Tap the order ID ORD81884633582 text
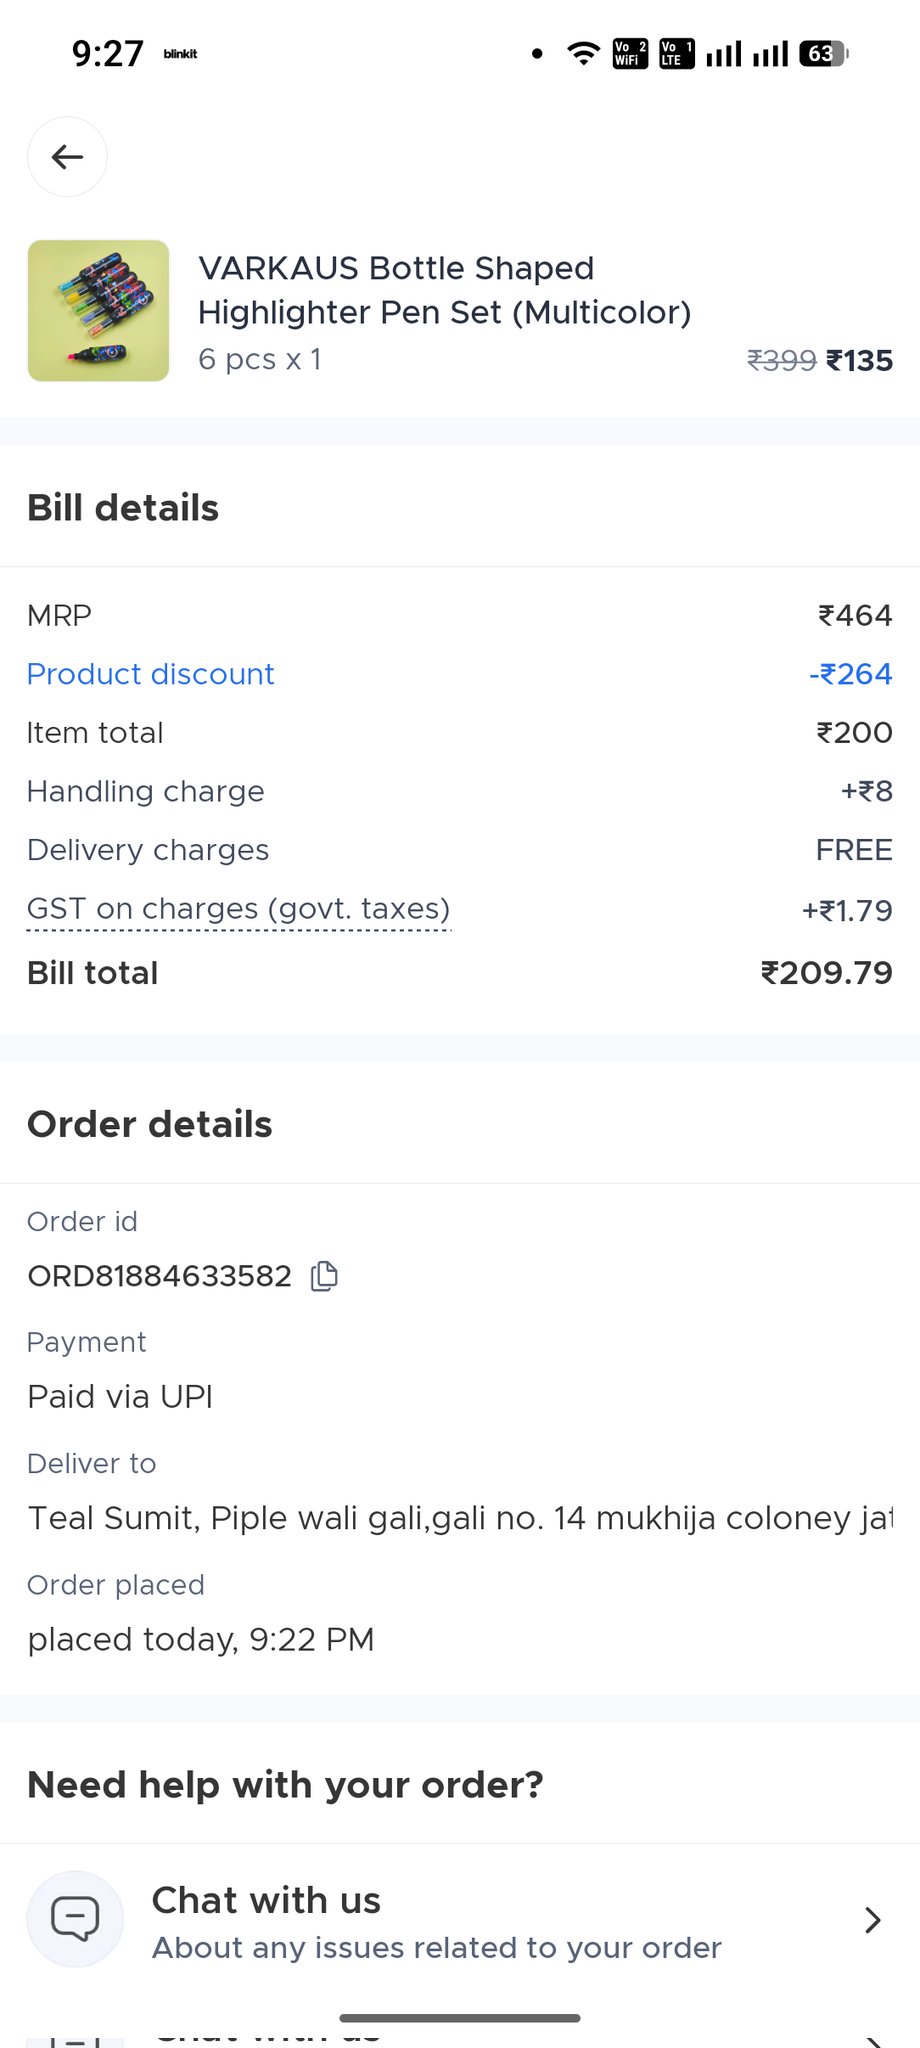 tap(160, 1276)
